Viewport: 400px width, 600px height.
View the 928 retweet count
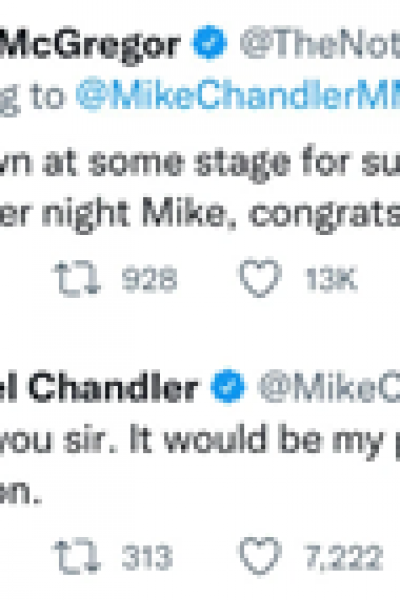tap(150, 279)
